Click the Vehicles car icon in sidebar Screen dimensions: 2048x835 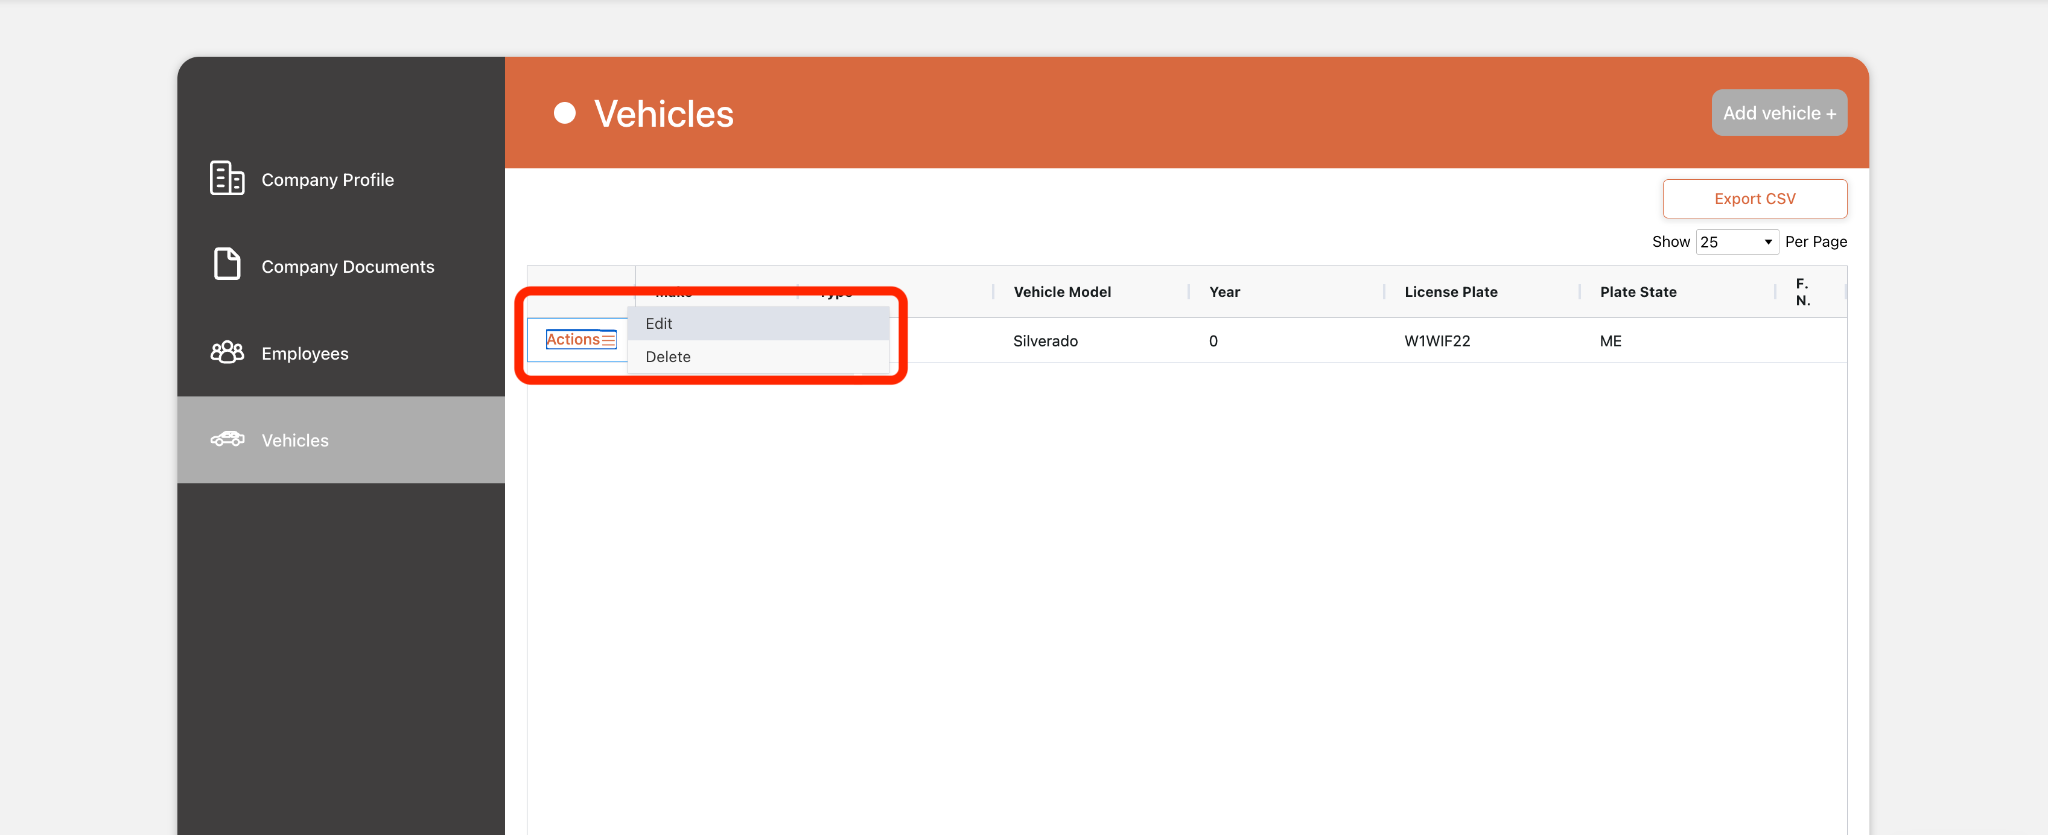(x=227, y=439)
